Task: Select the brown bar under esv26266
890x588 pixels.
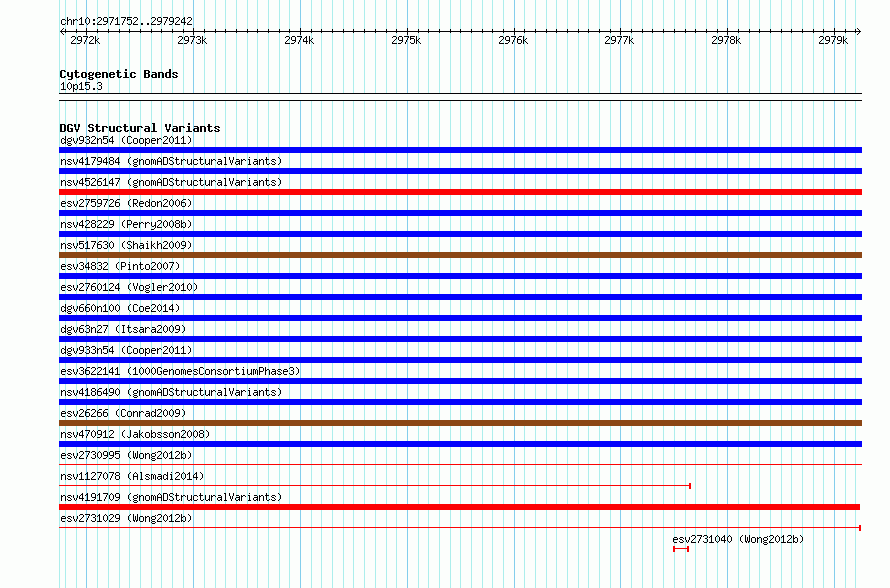Action: 460,423
